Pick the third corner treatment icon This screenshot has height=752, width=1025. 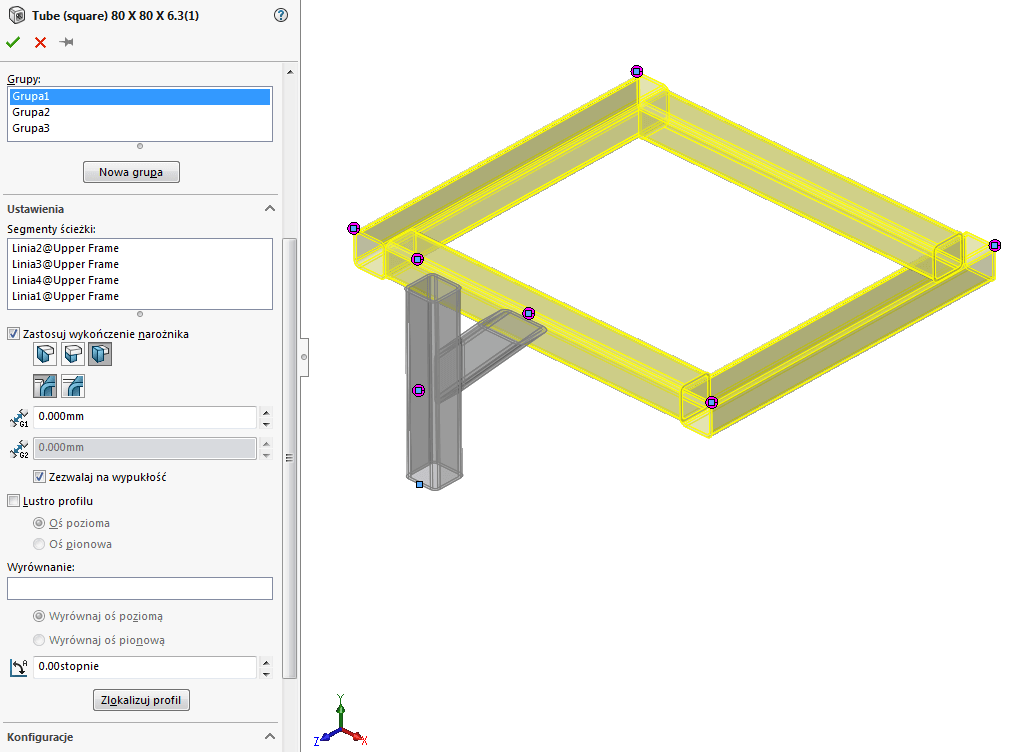(x=100, y=354)
